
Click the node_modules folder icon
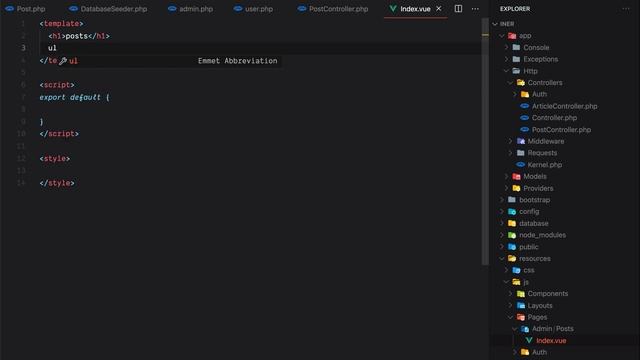pos(512,235)
